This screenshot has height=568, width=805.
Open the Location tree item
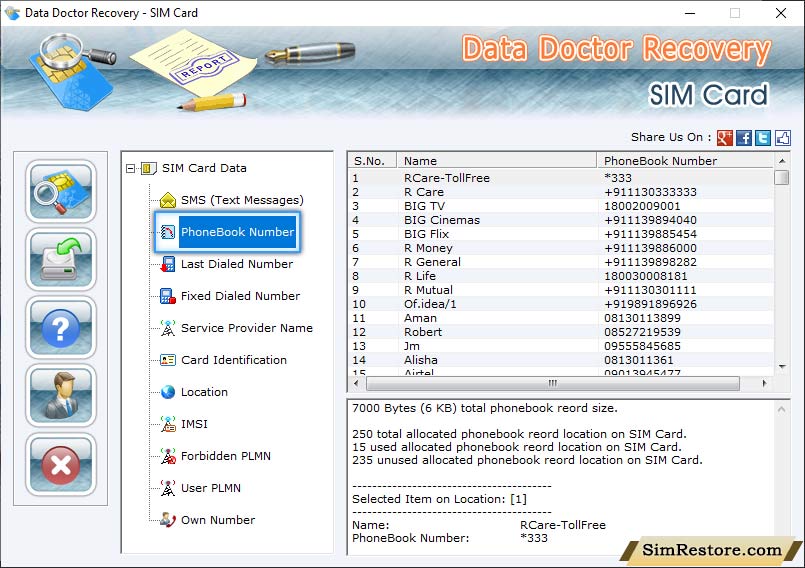pos(204,392)
